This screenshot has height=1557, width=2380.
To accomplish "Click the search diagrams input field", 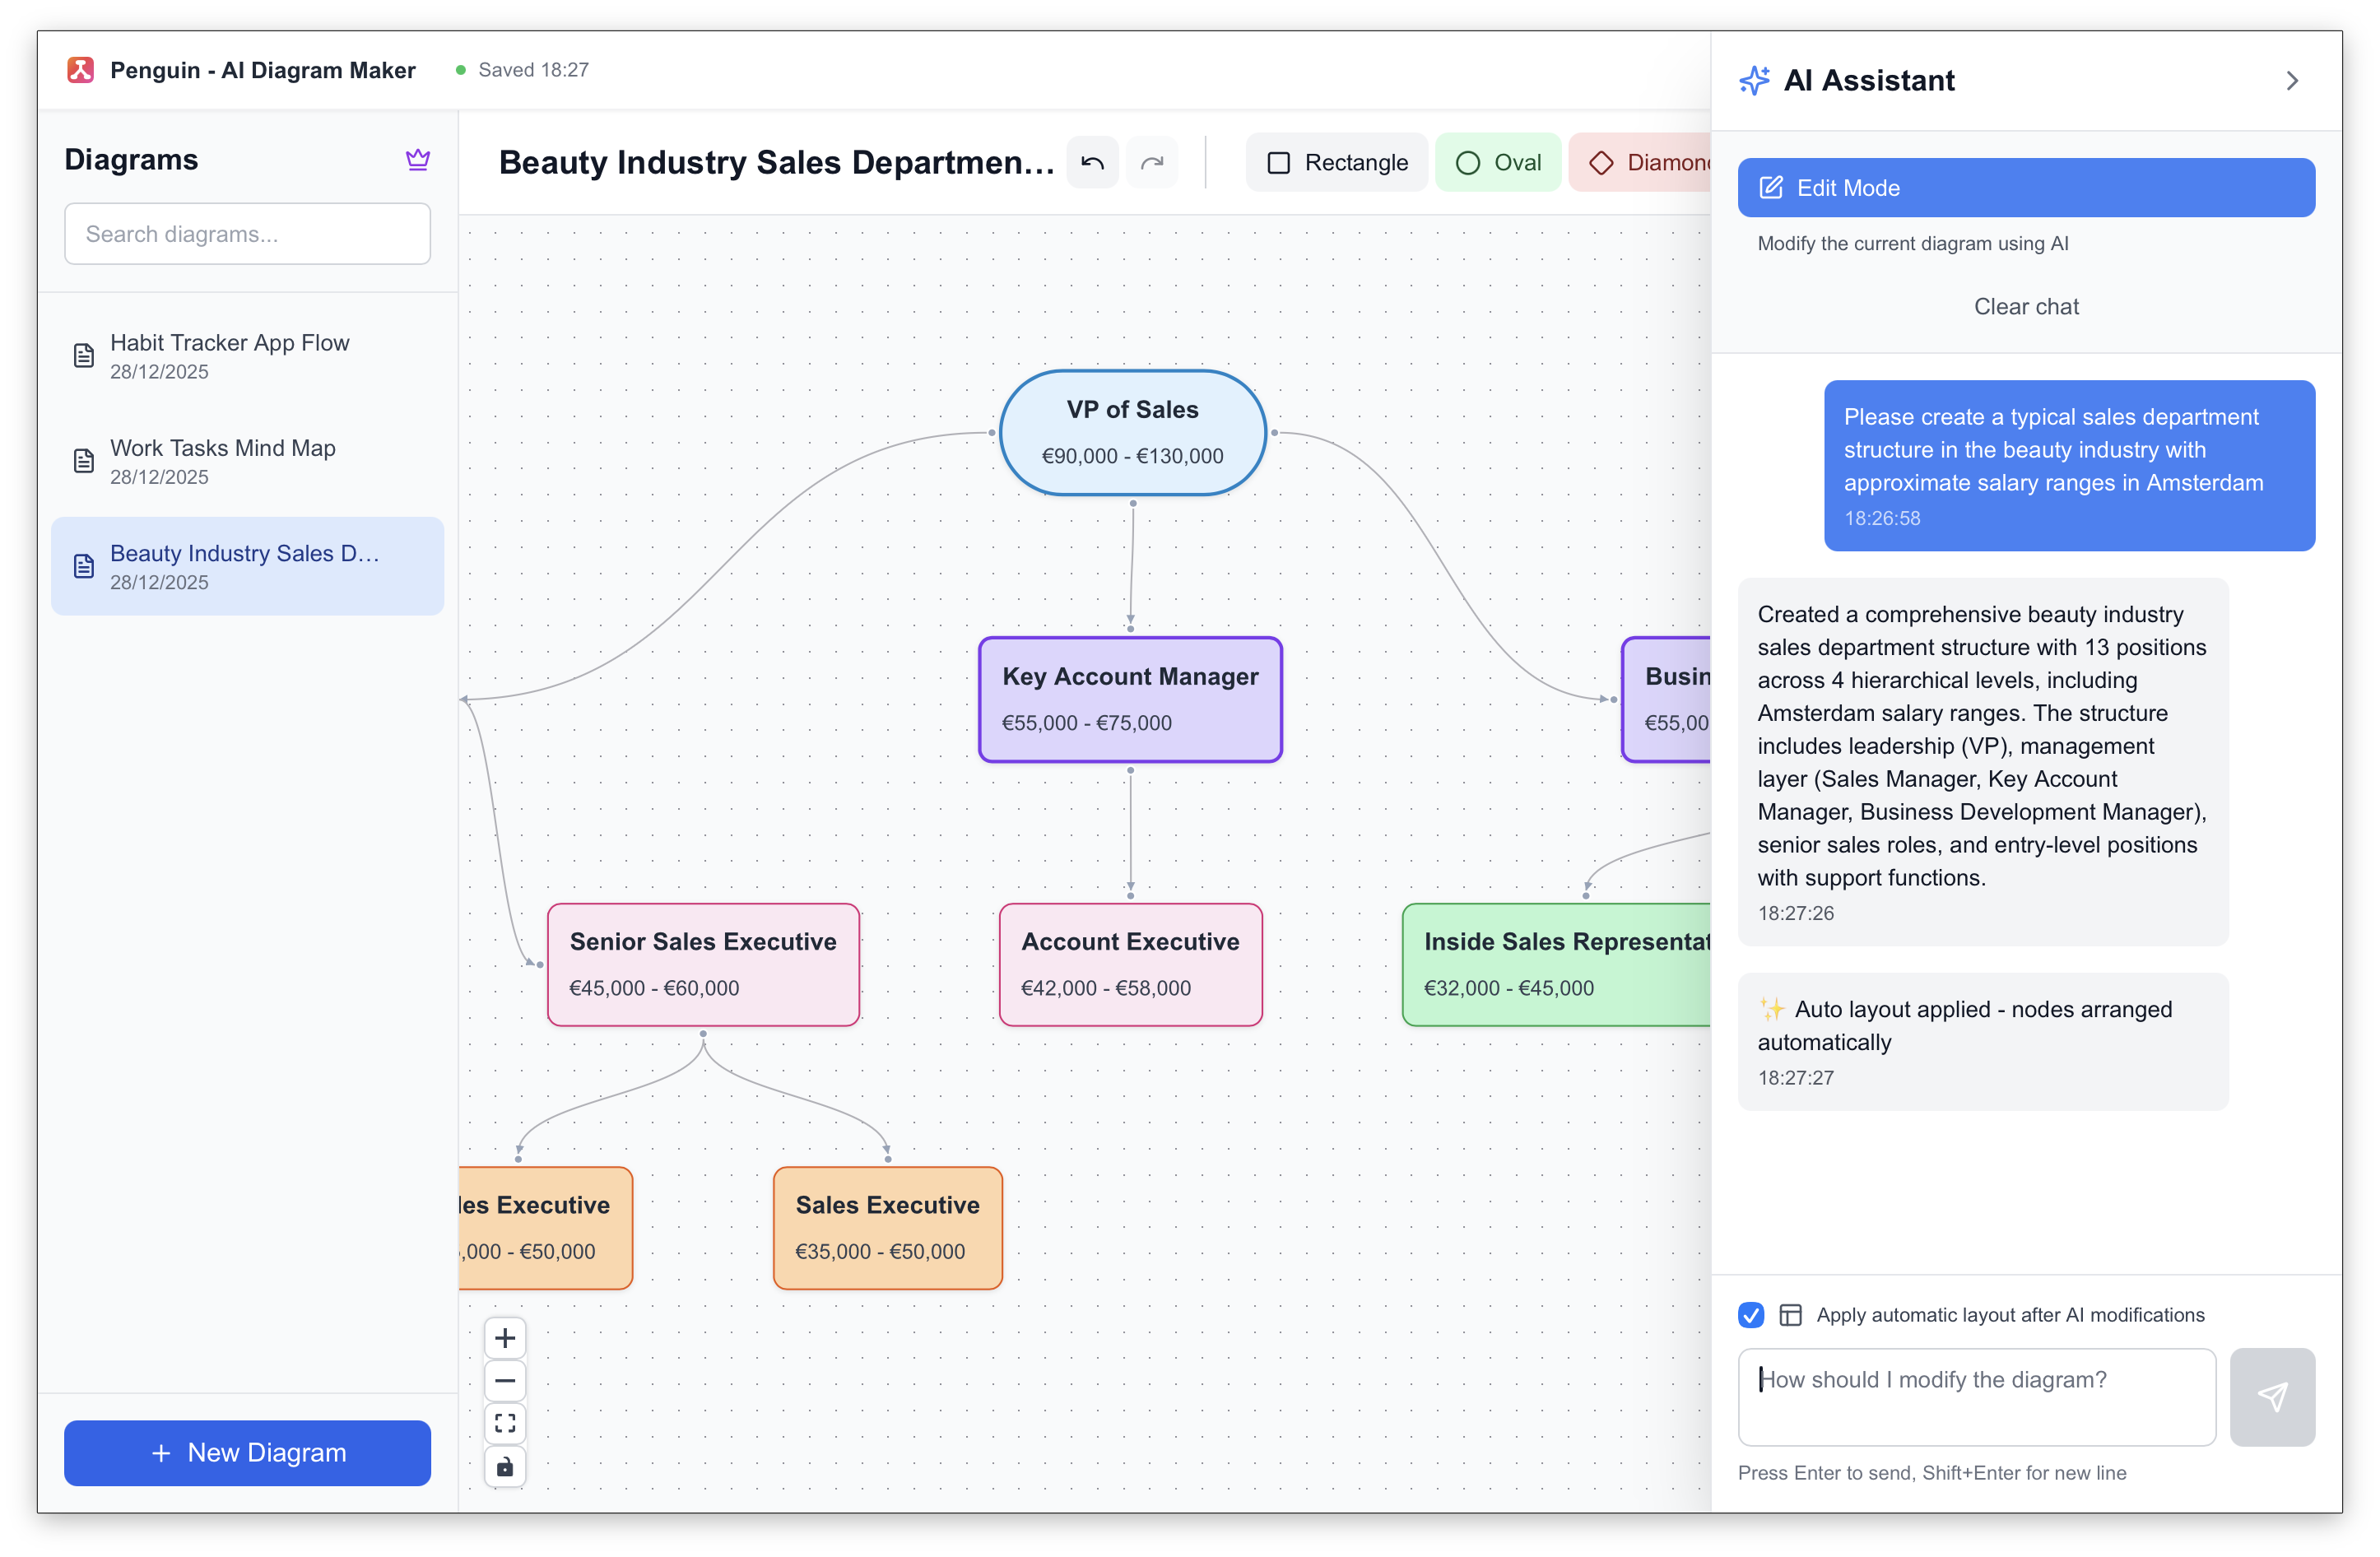I will point(247,233).
